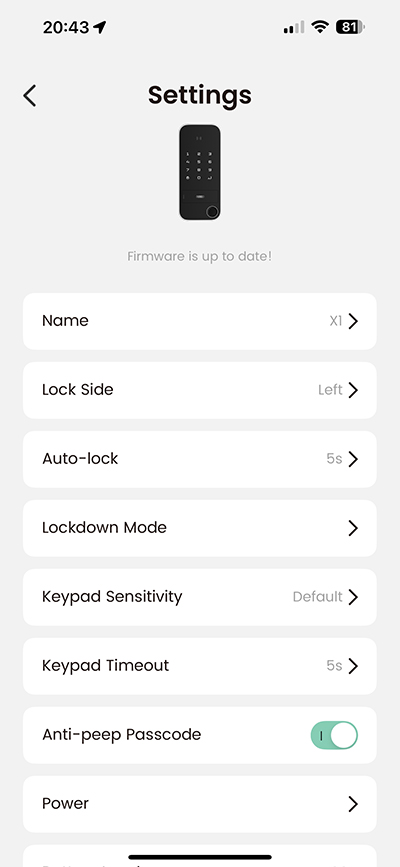Tap the Keypad Sensitivity chevron
The width and height of the screenshot is (400, 867).
(x=353, y=597)
